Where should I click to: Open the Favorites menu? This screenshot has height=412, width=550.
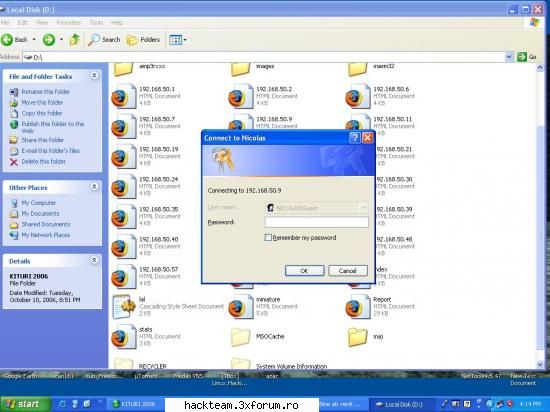pos(68,22)
